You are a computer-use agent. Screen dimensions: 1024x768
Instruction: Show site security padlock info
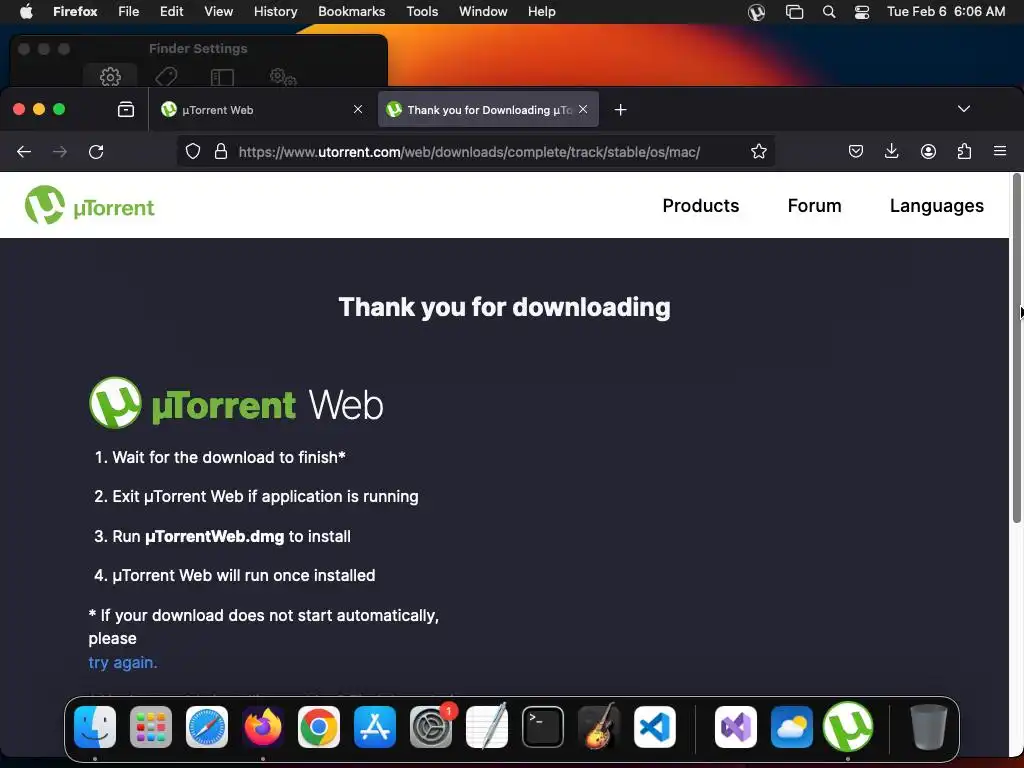221,152
